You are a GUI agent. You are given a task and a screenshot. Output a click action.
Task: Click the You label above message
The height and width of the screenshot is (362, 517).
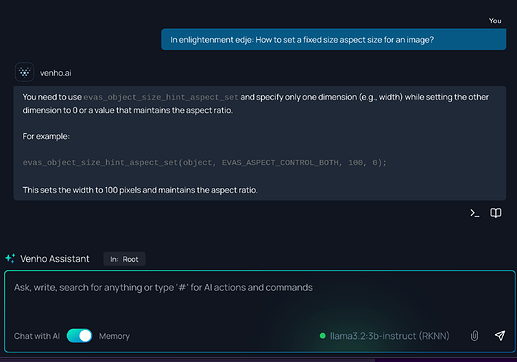pyautogui.click(x=495, y=21)
